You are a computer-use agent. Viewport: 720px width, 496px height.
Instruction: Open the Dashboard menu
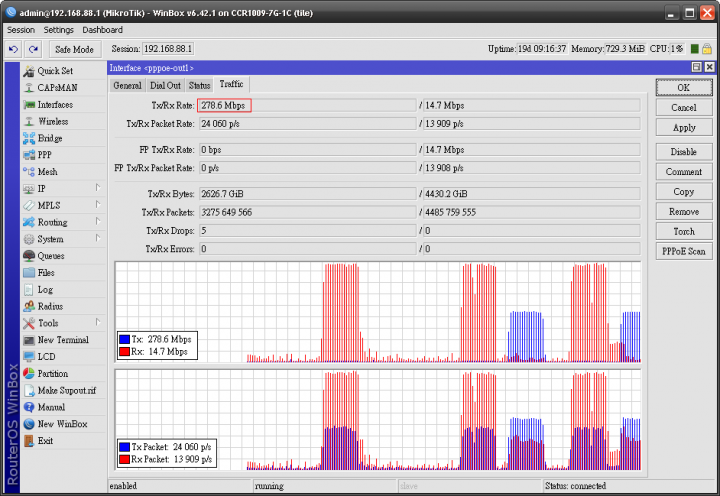click(102, 30)
